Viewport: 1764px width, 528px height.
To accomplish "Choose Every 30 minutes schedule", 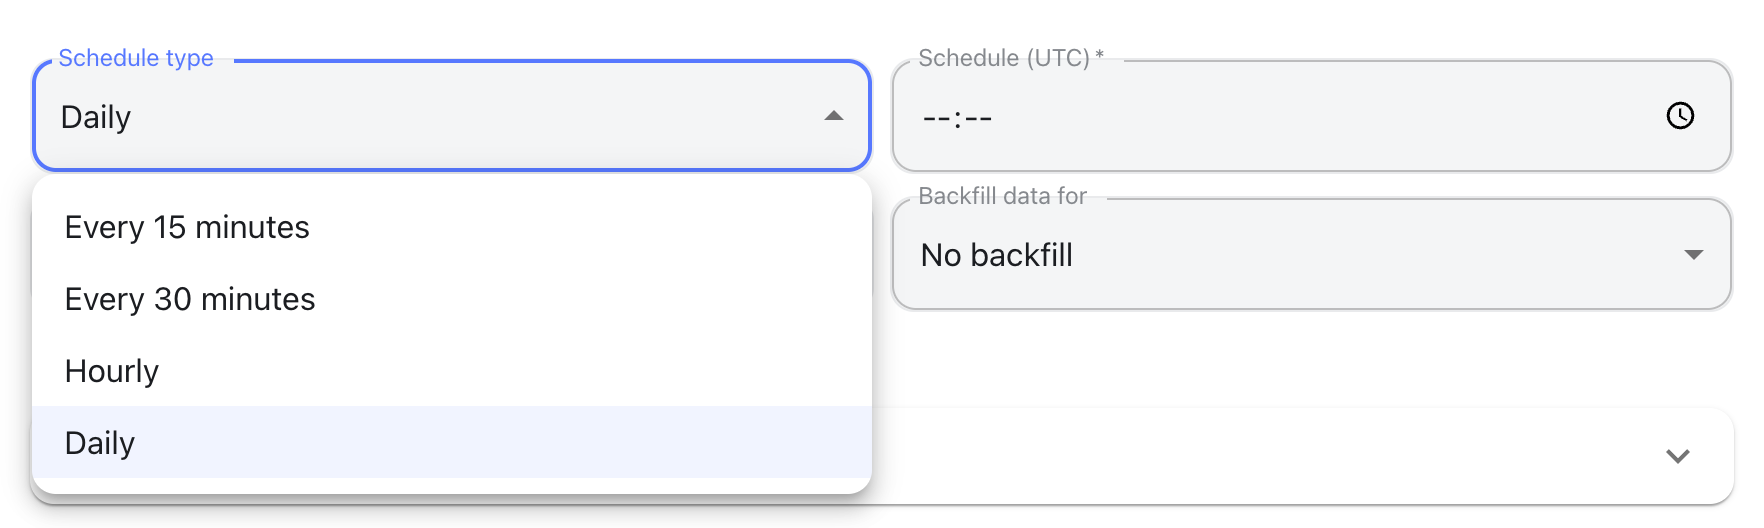I will tap(190, 300).
